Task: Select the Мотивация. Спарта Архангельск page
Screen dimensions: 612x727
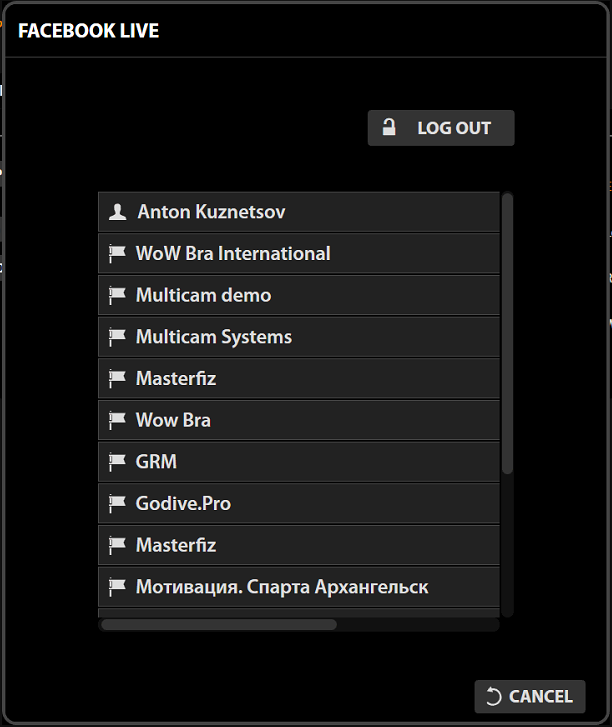Action: pos(299,587)
